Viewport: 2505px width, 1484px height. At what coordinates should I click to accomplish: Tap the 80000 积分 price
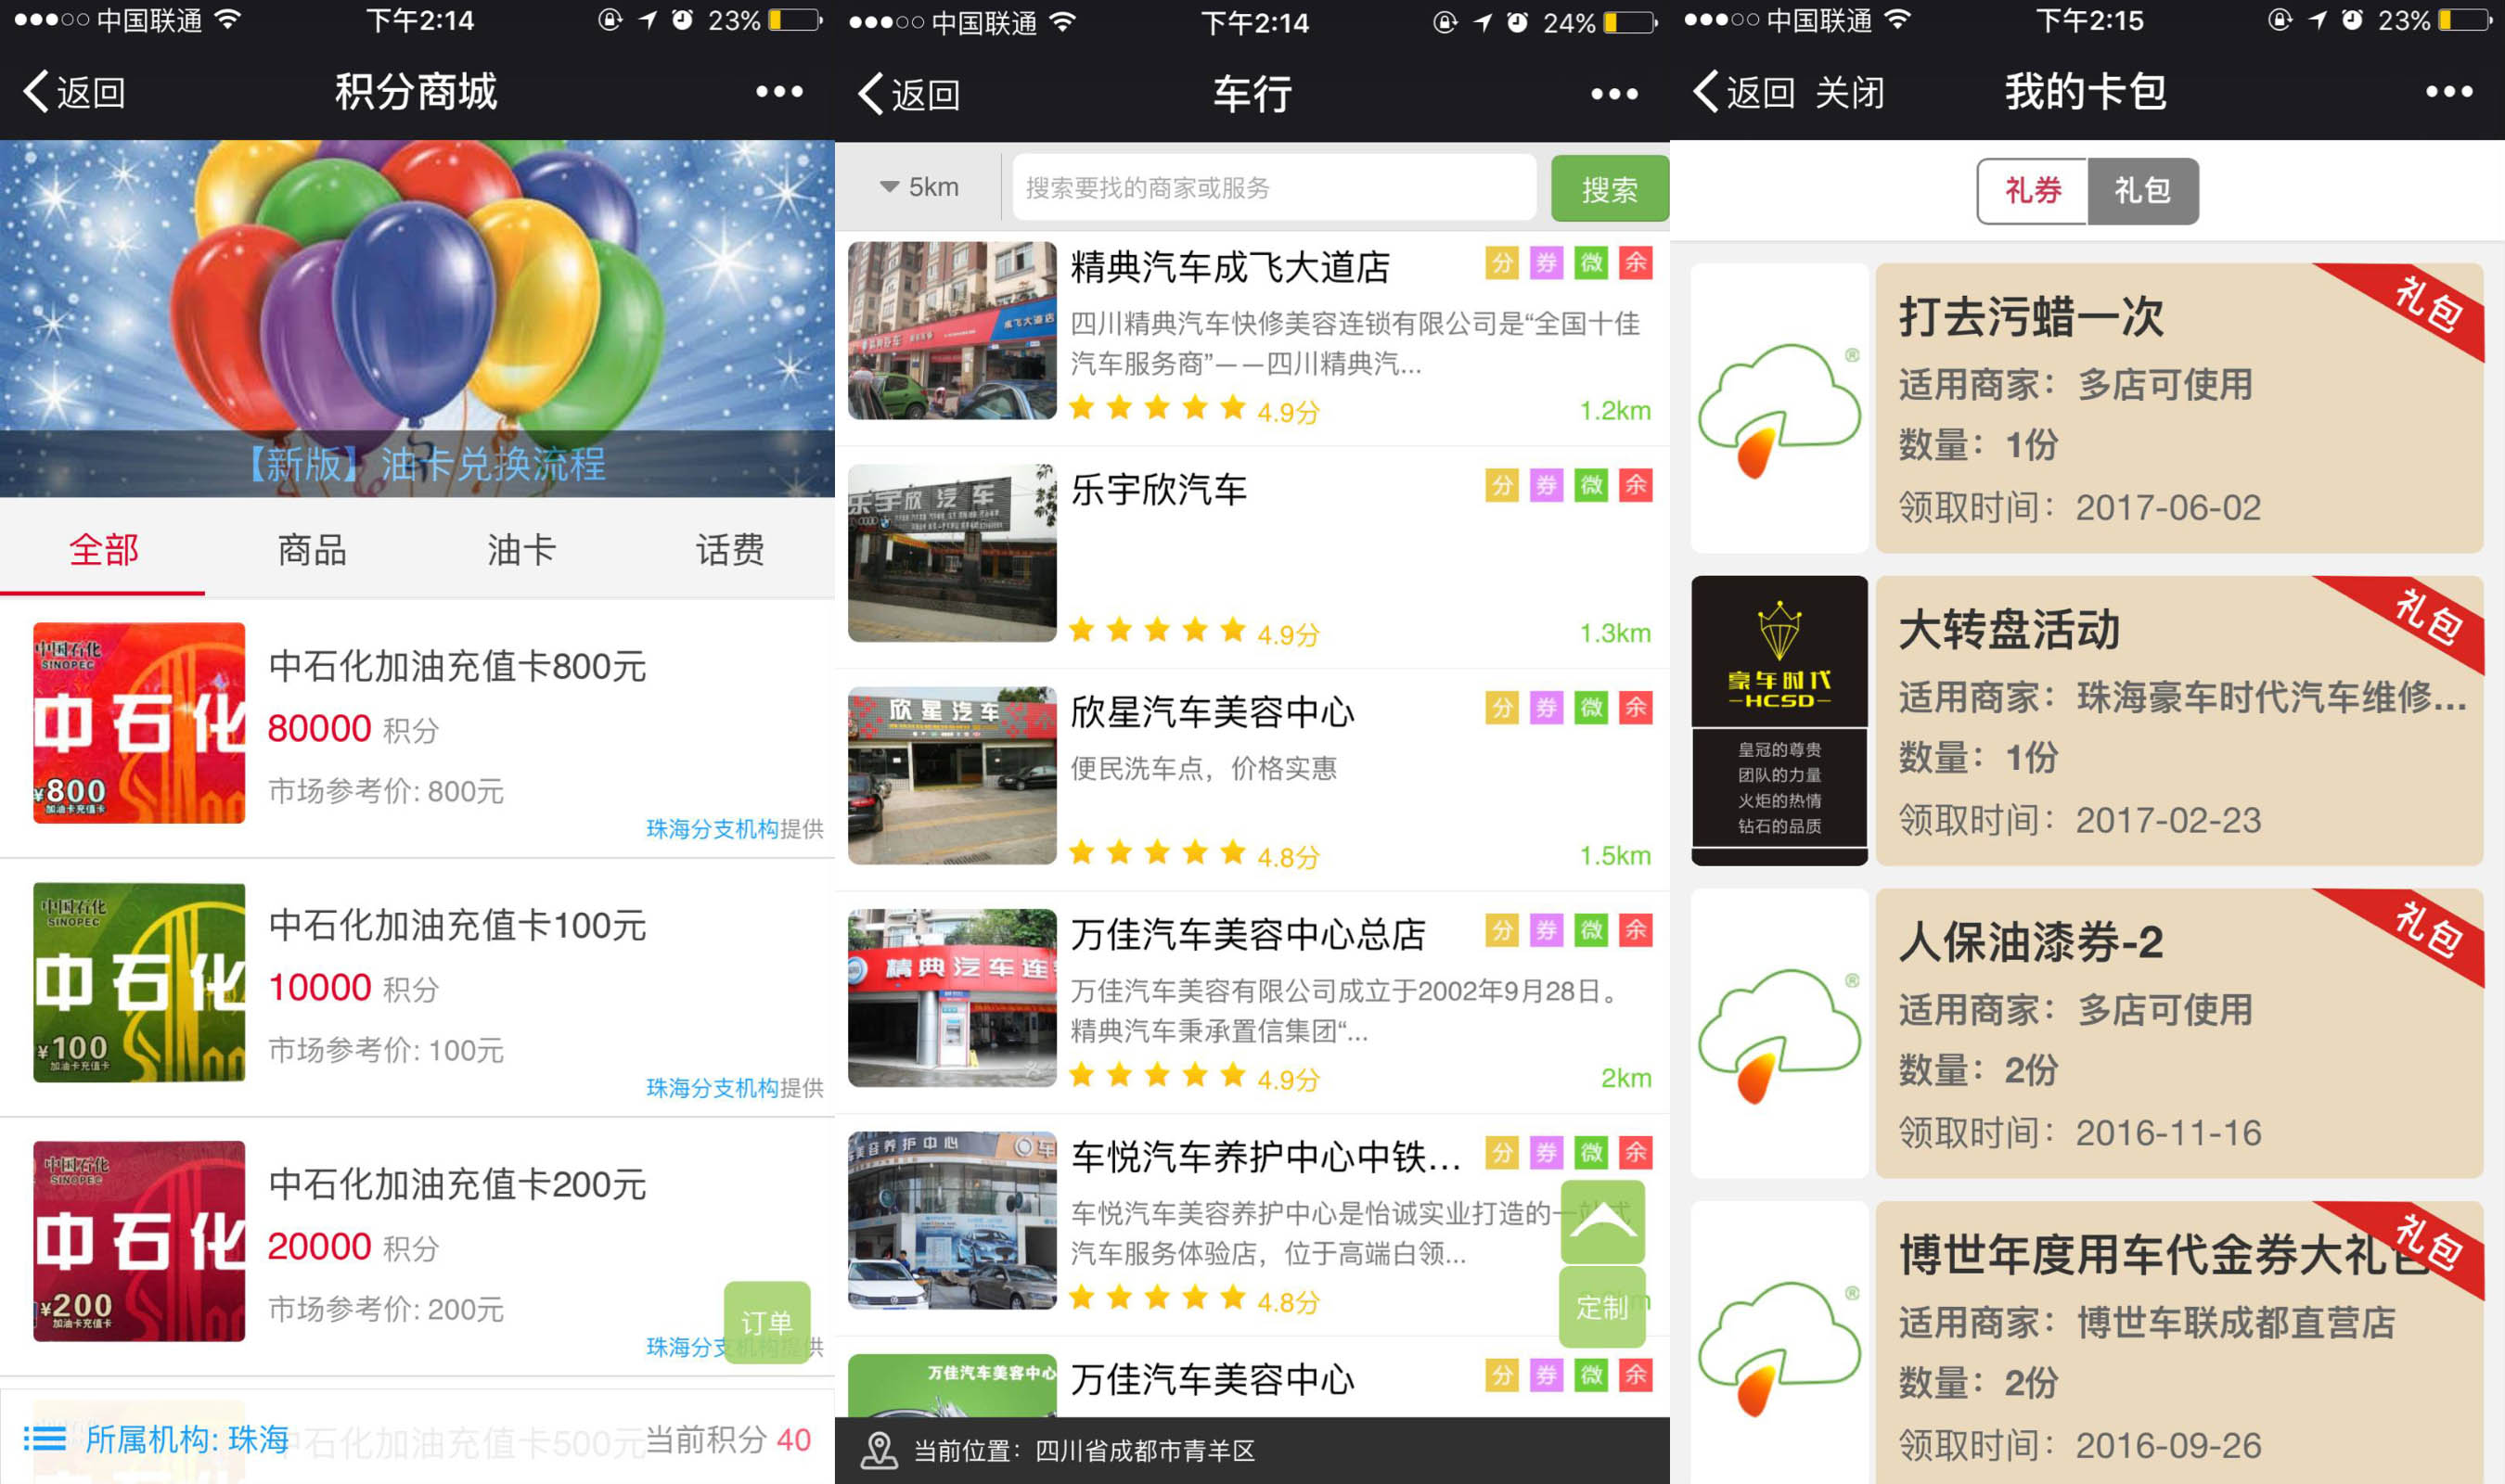tap(353, 729)
